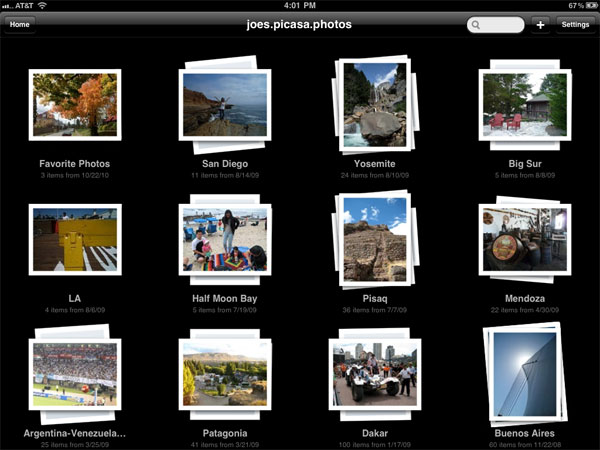The height and width of the screenshot is (450, 600).
Task: Select the 'Half Moon Bay' title text
Action: (x=225, y=298)
